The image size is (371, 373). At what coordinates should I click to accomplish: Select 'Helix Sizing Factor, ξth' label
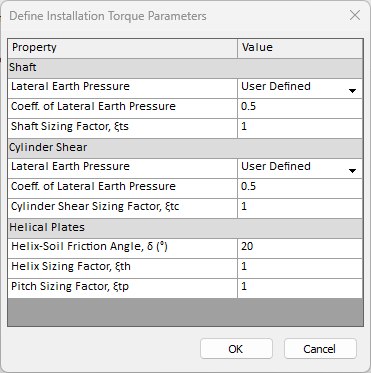pos(71,266)
